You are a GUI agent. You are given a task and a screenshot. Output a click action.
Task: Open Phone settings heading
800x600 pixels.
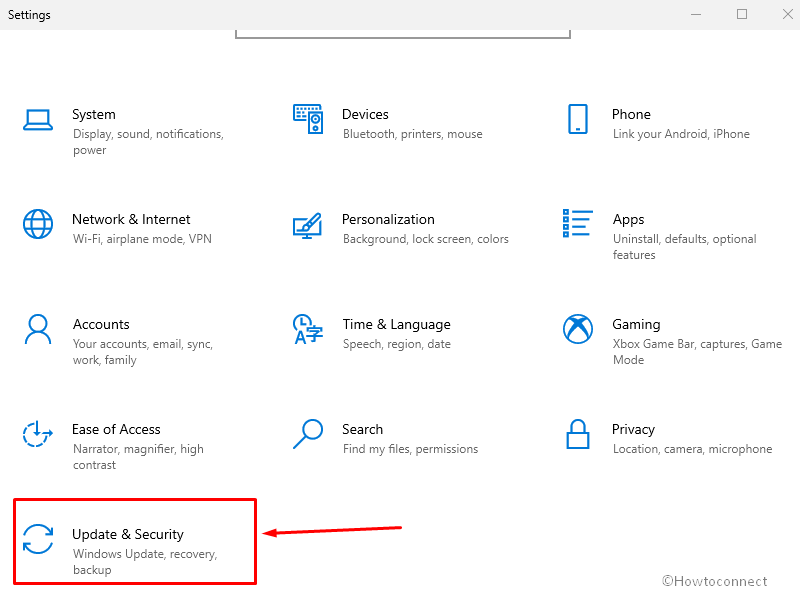[x=631, y=114]
